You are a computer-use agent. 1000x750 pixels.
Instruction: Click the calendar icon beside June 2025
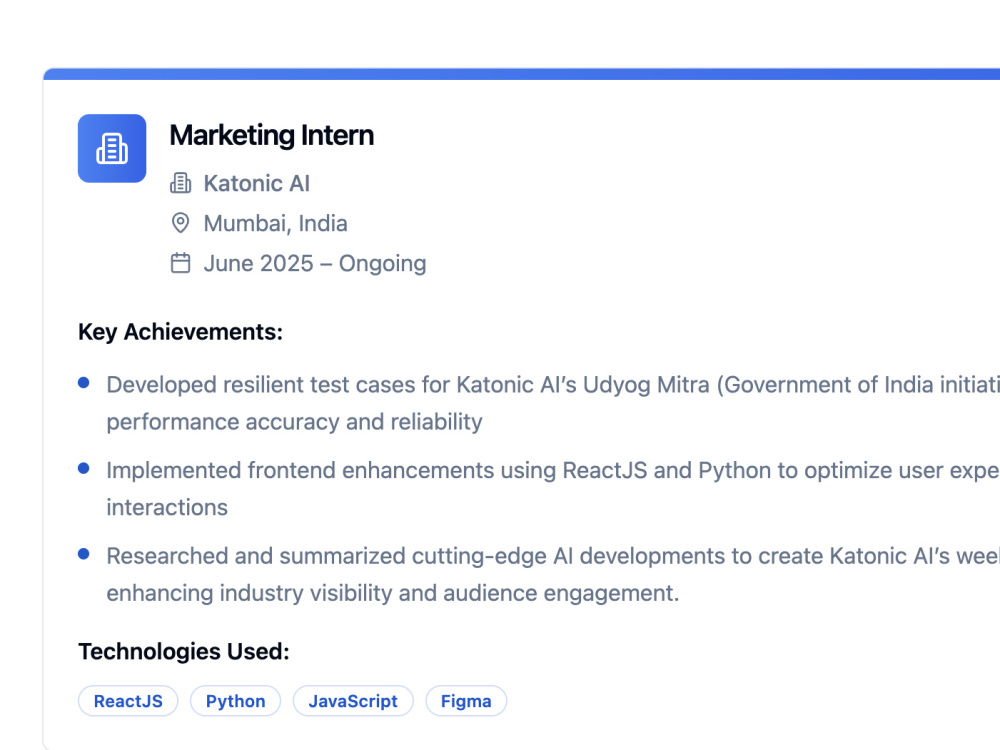[x=180, y=263]
